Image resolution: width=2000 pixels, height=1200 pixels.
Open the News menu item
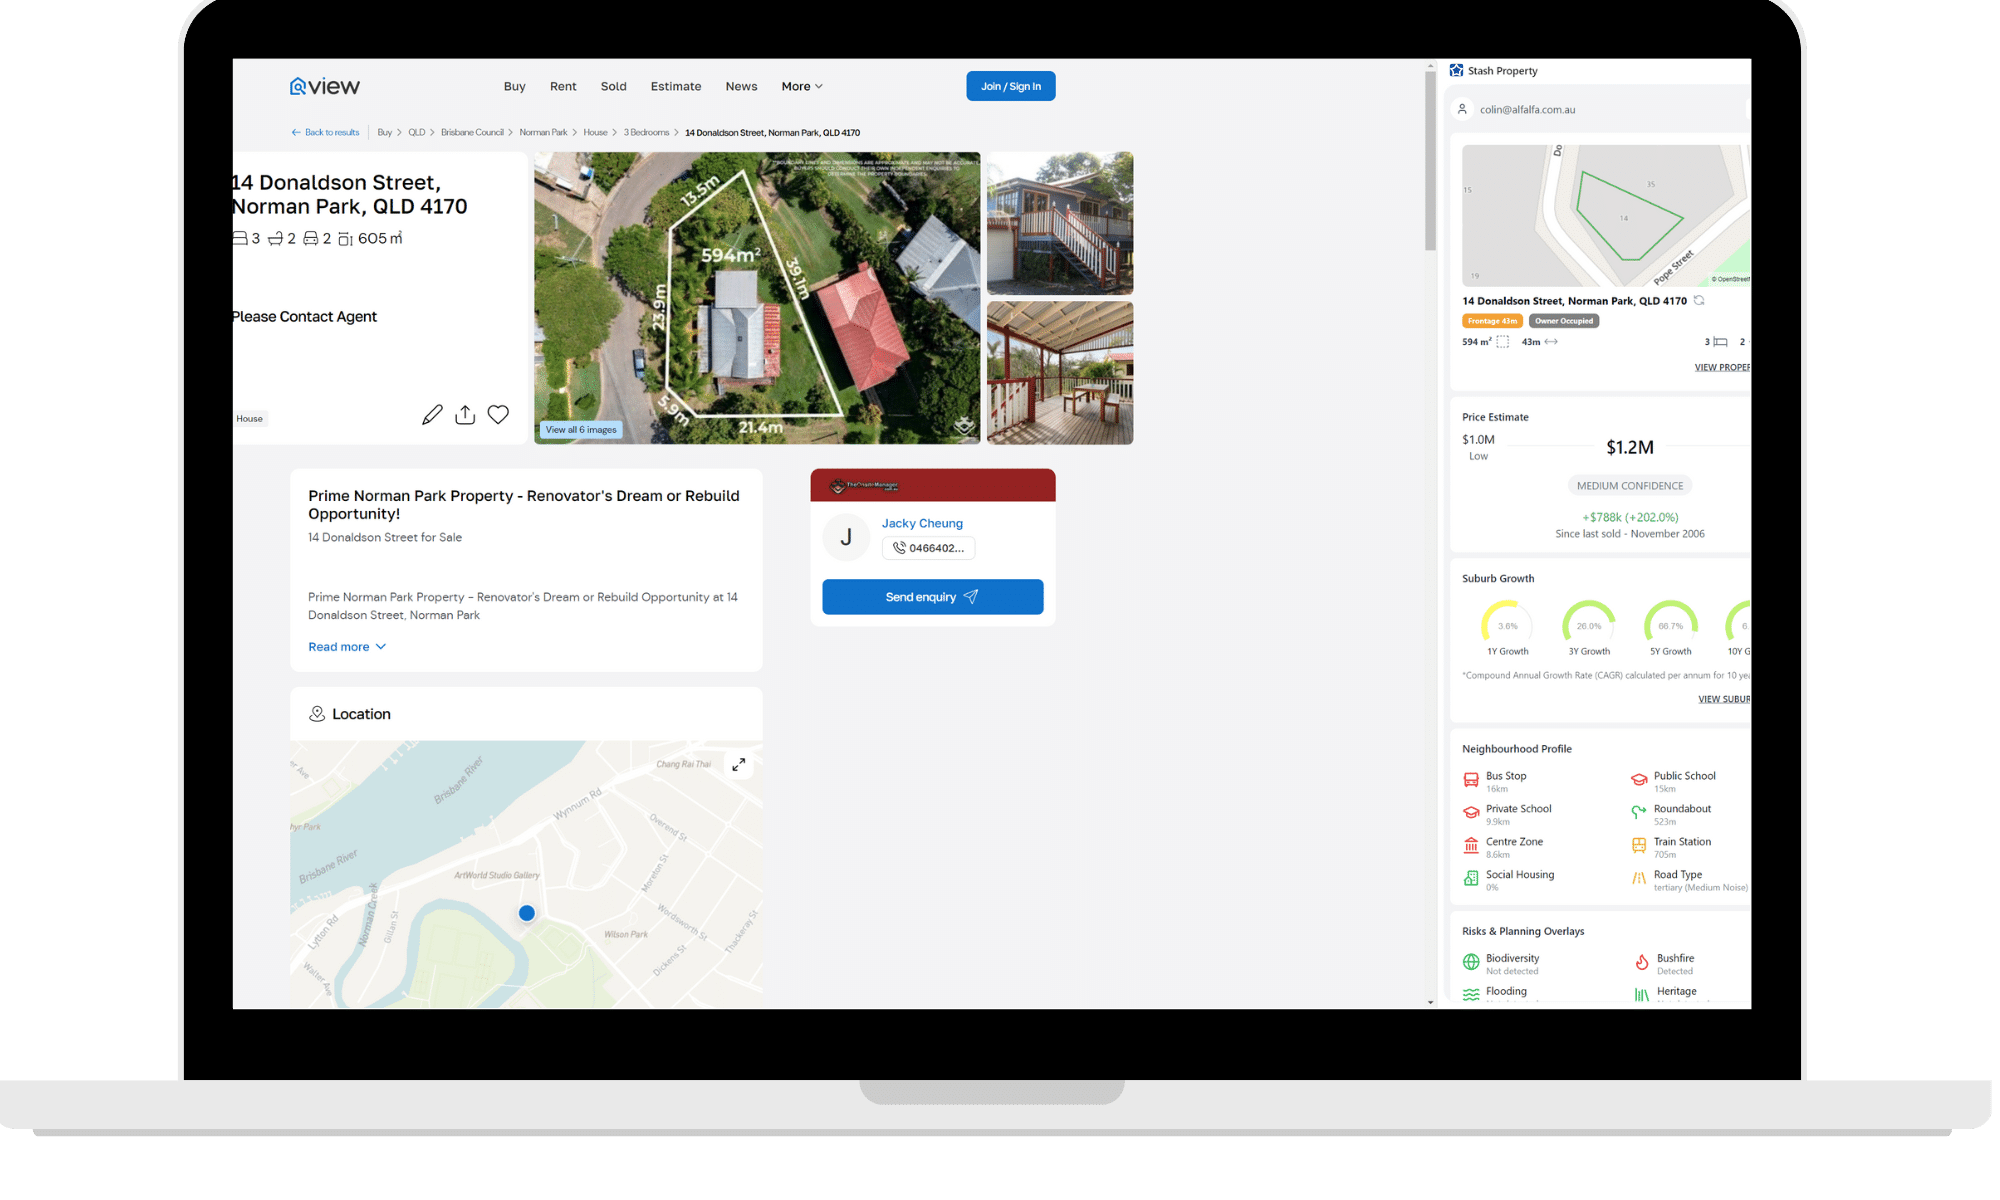(x=741, y=86)
